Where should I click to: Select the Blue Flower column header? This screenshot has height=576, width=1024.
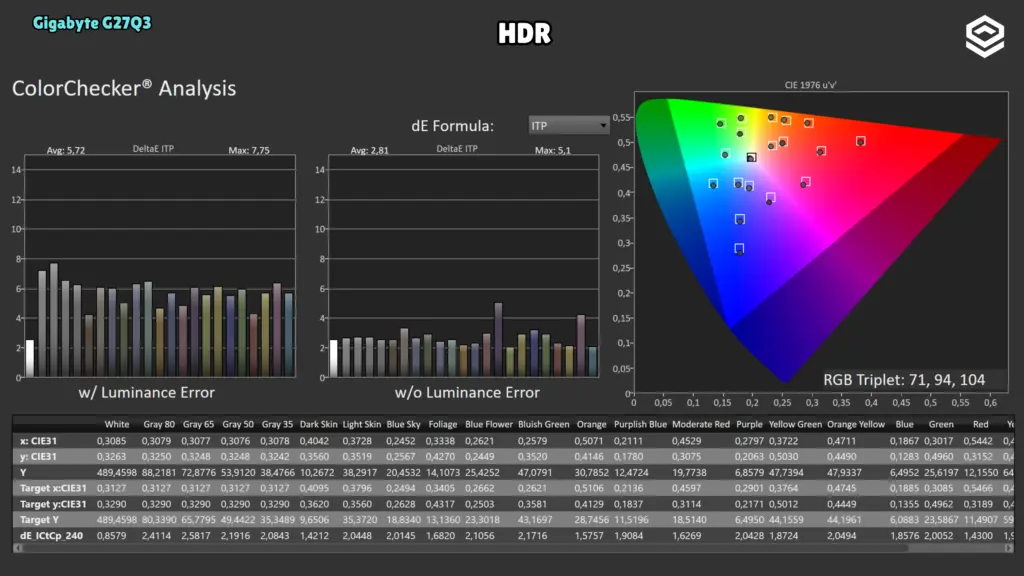point(489,424)
